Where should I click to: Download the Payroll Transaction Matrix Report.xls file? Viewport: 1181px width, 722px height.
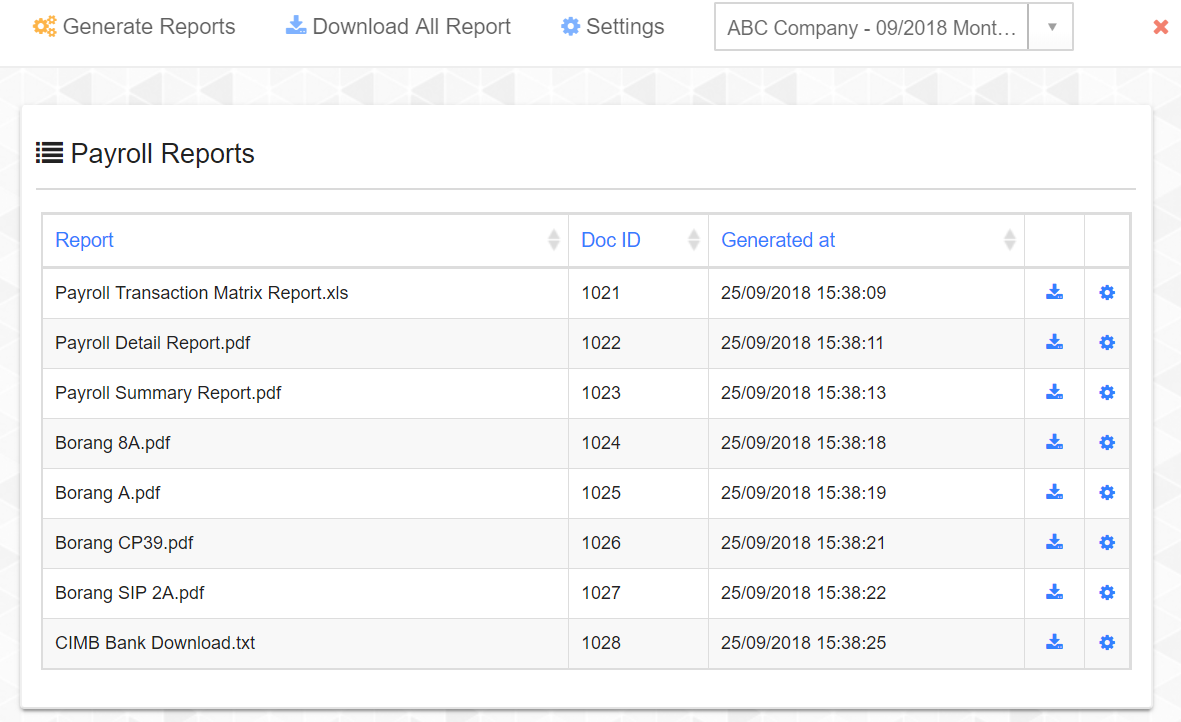click(1054, 292)
